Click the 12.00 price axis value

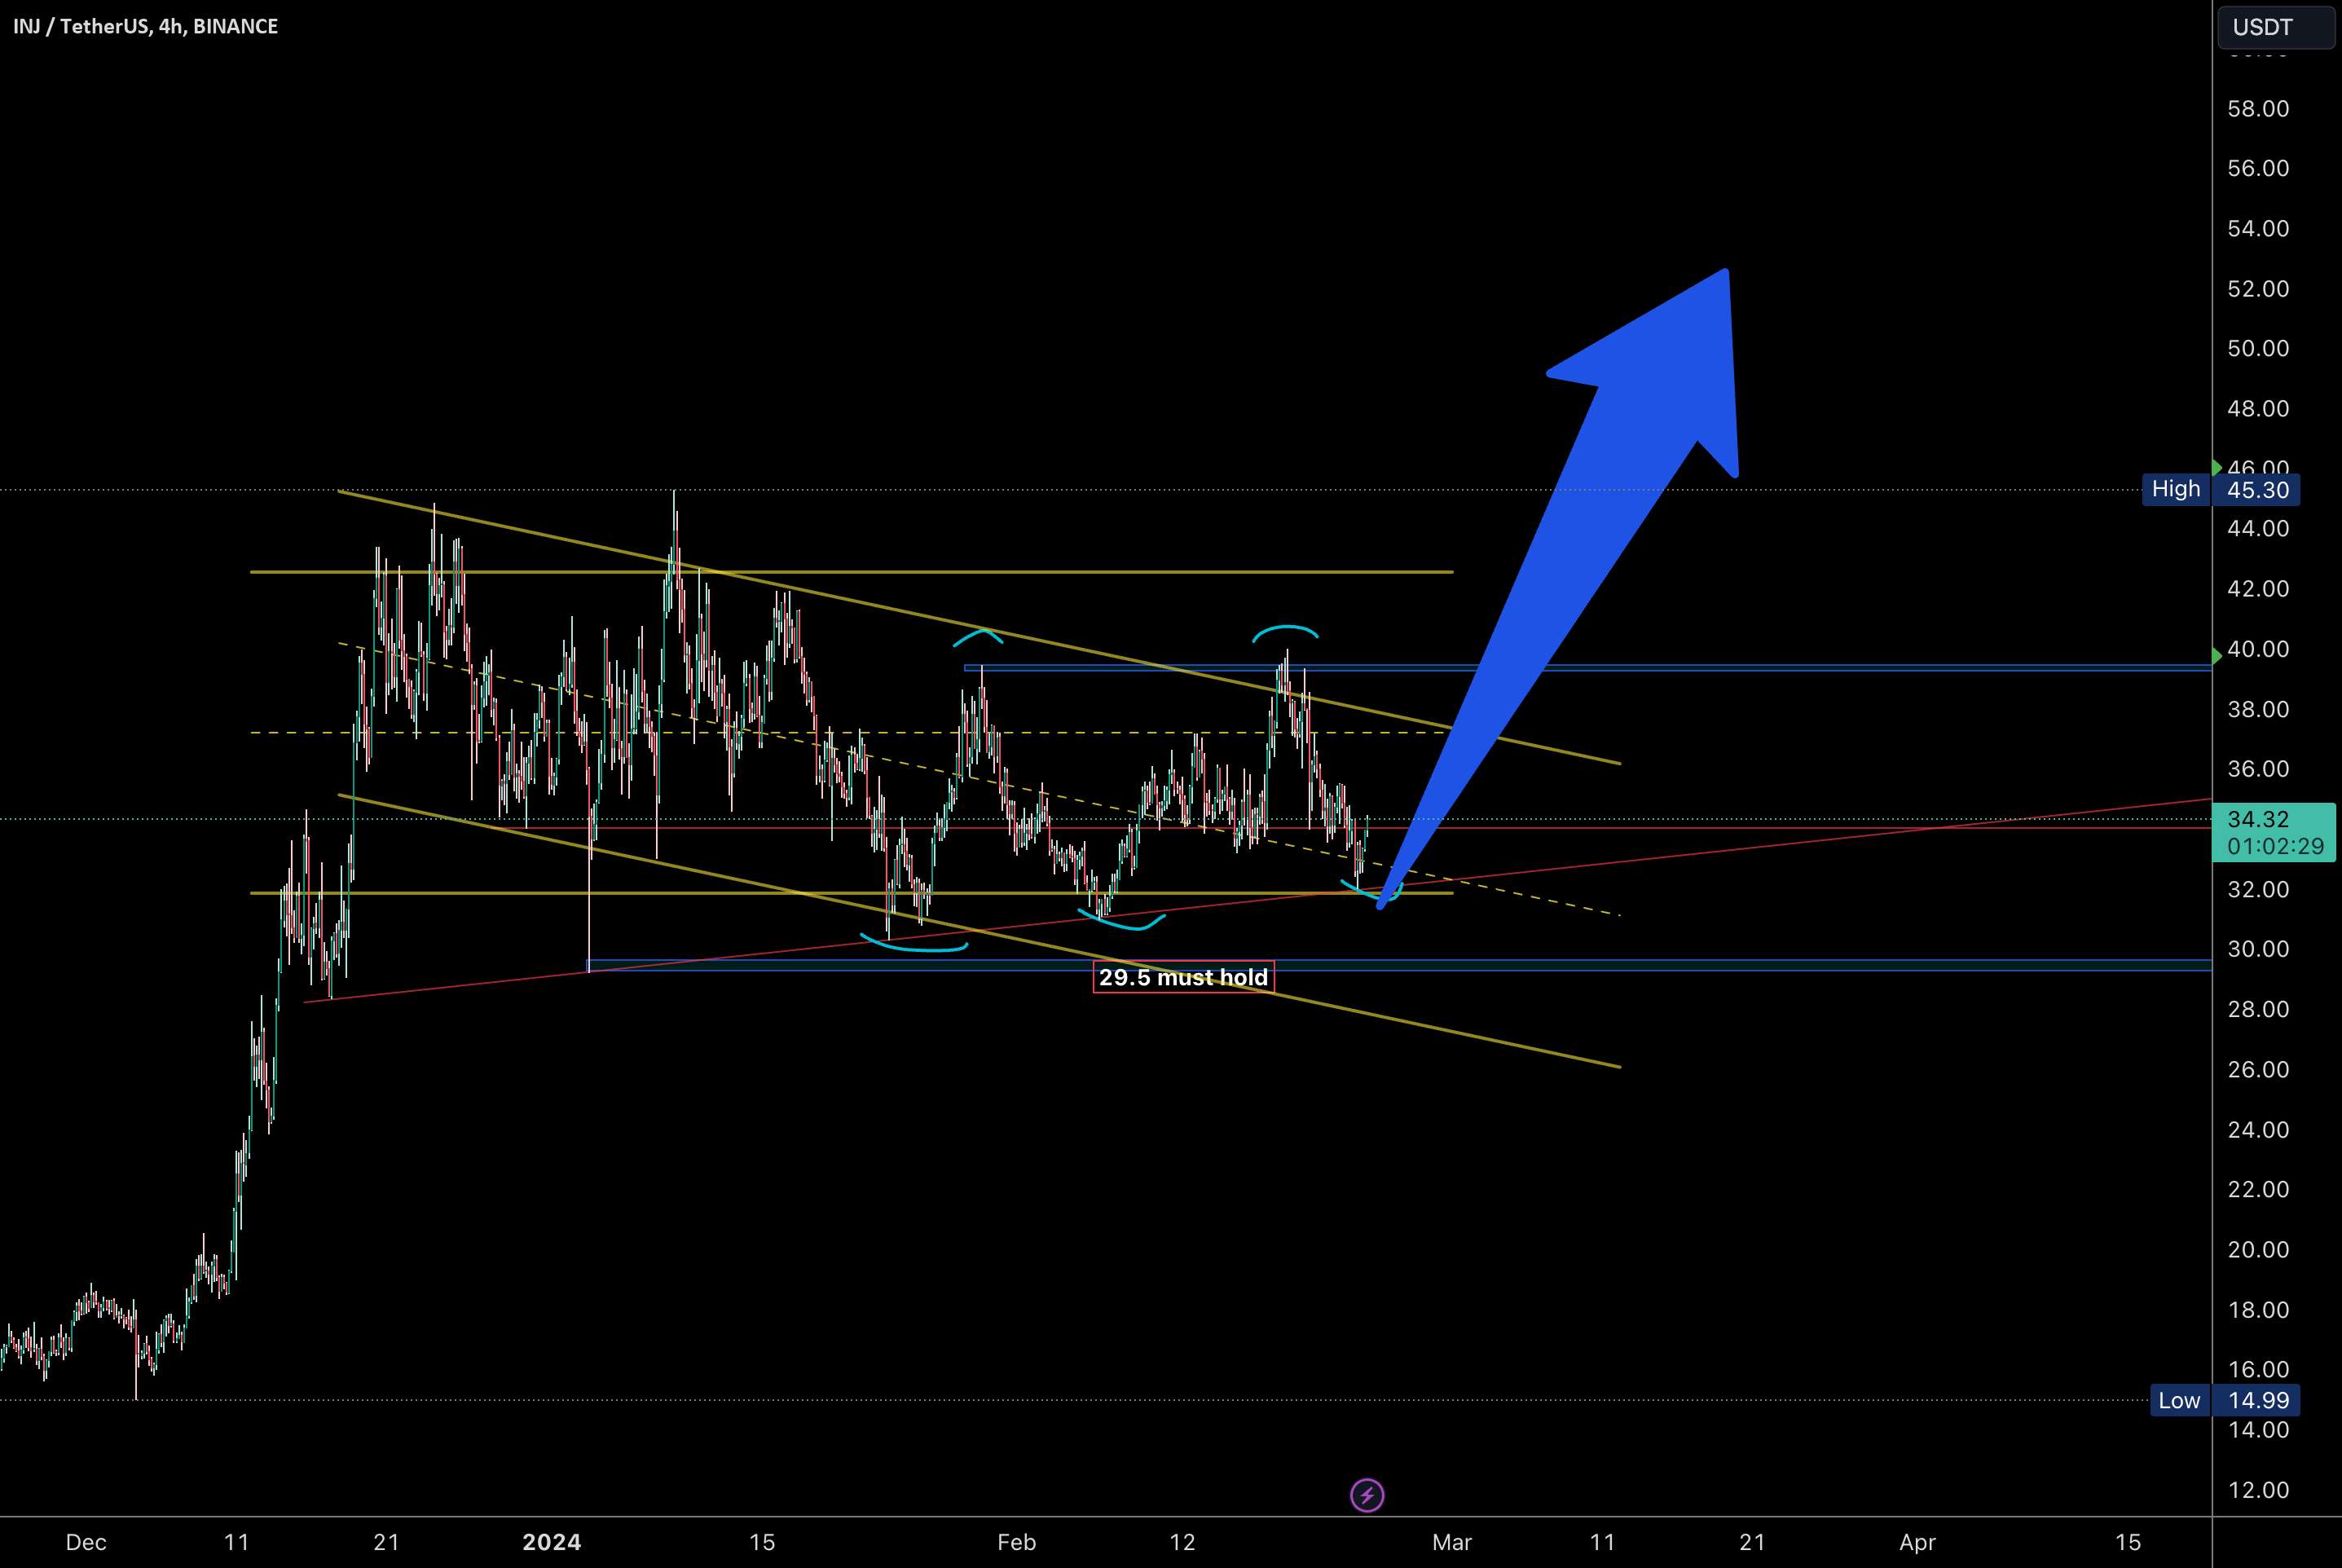point(2258,1490)
